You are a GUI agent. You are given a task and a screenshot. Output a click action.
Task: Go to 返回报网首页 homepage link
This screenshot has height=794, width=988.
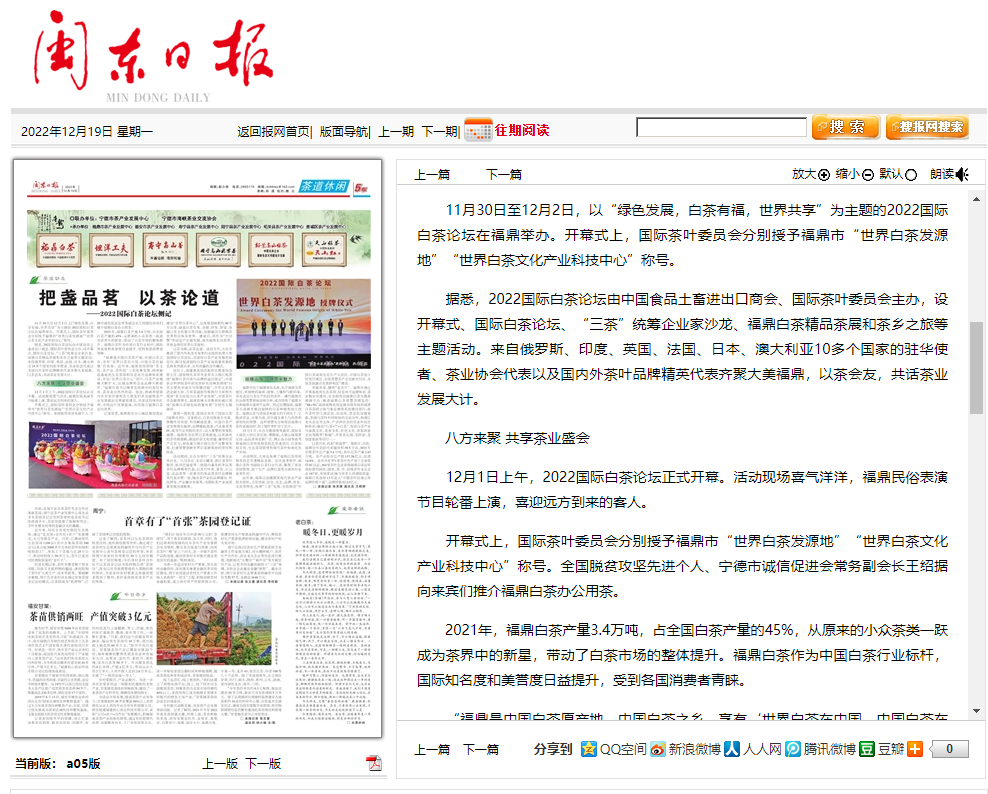(272, 131)
